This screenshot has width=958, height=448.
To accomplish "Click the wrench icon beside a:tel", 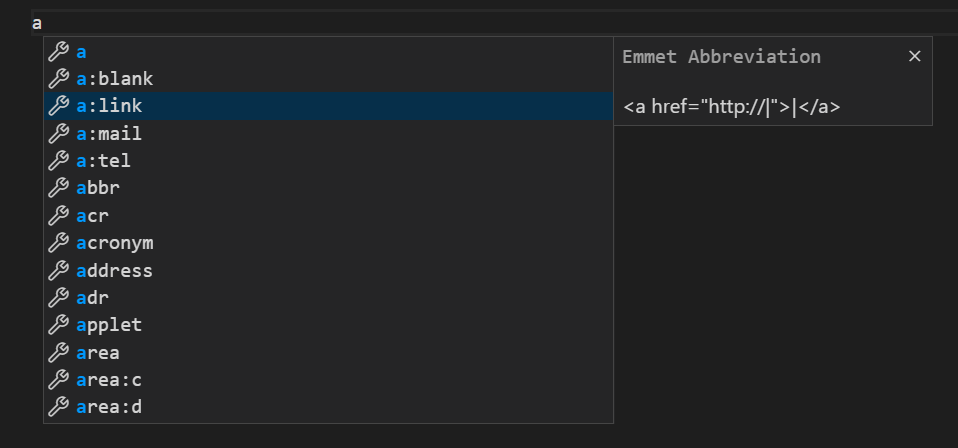I will [59, 161].
